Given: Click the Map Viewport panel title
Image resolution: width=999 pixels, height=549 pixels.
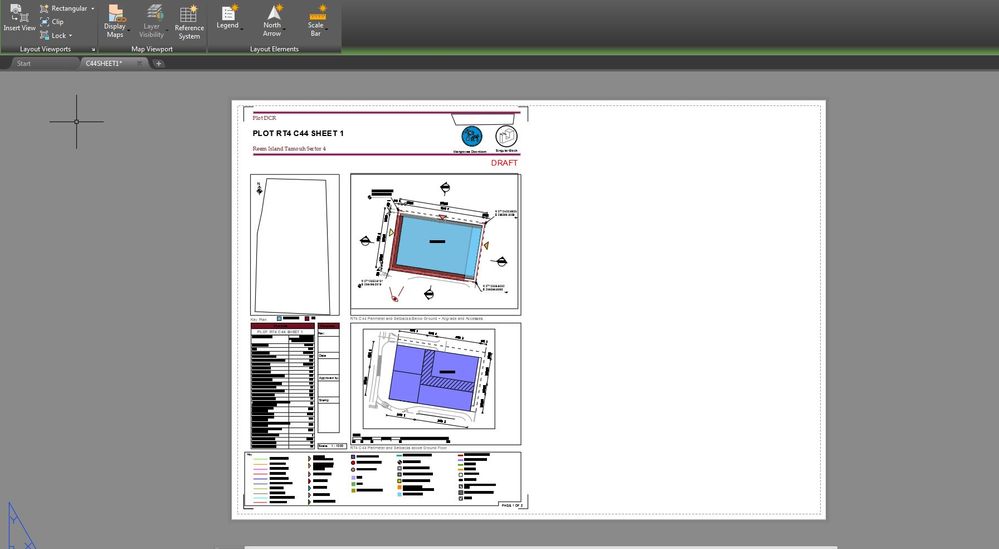Looking at the screenshot, I should pos(152,49).
